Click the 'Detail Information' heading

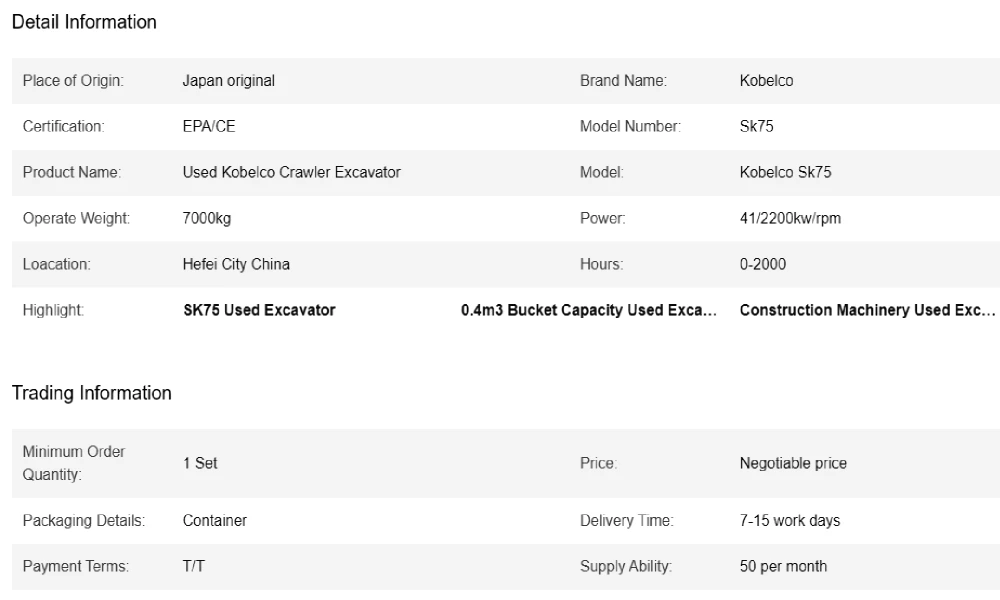[84, 22]
